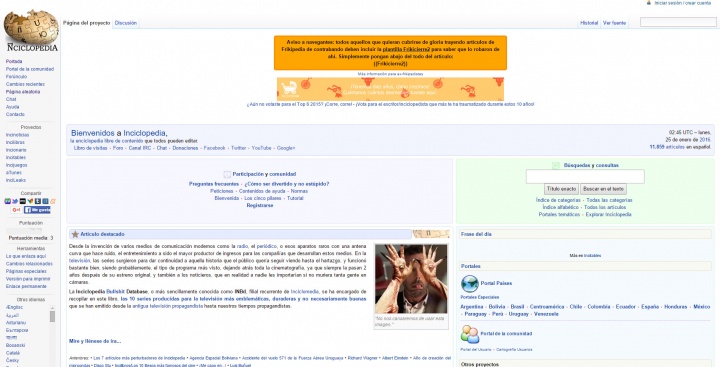This screenshot has height=367, width=720.
Task: Click 'Enlace permanente' in the sidebar
Action: coord(26,287)
